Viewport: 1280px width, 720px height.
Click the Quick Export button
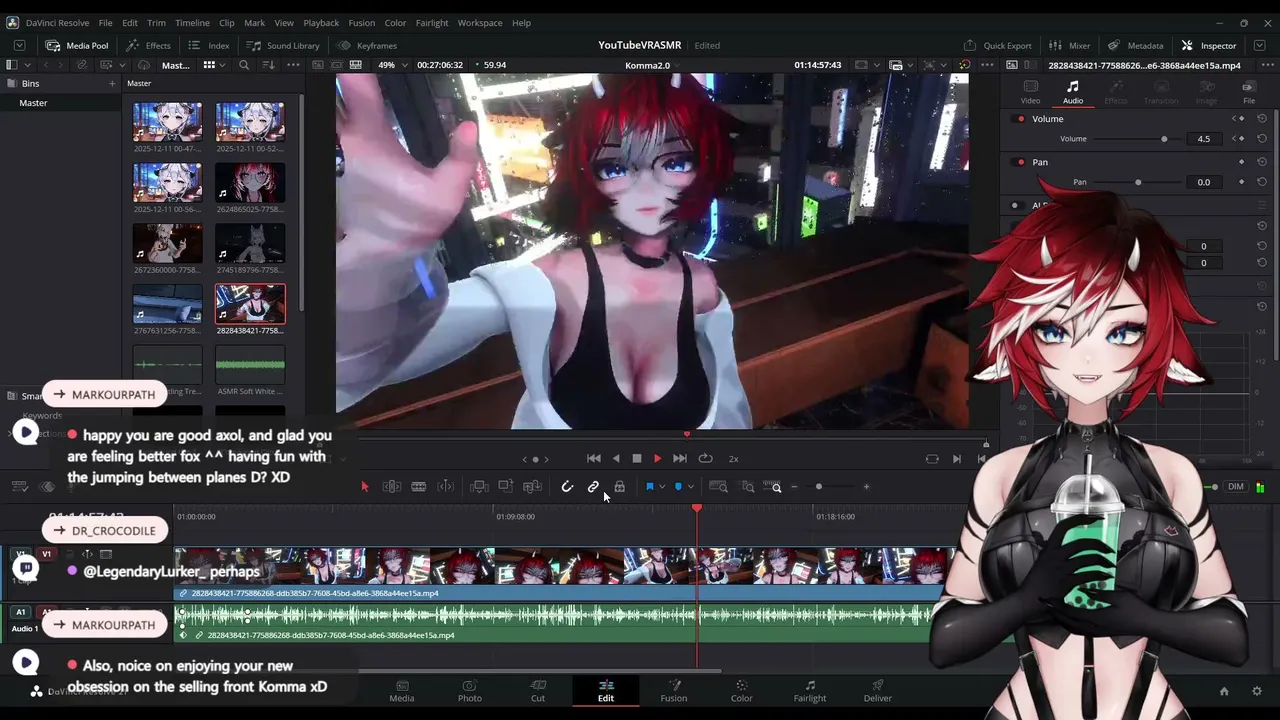click(998, 45)
